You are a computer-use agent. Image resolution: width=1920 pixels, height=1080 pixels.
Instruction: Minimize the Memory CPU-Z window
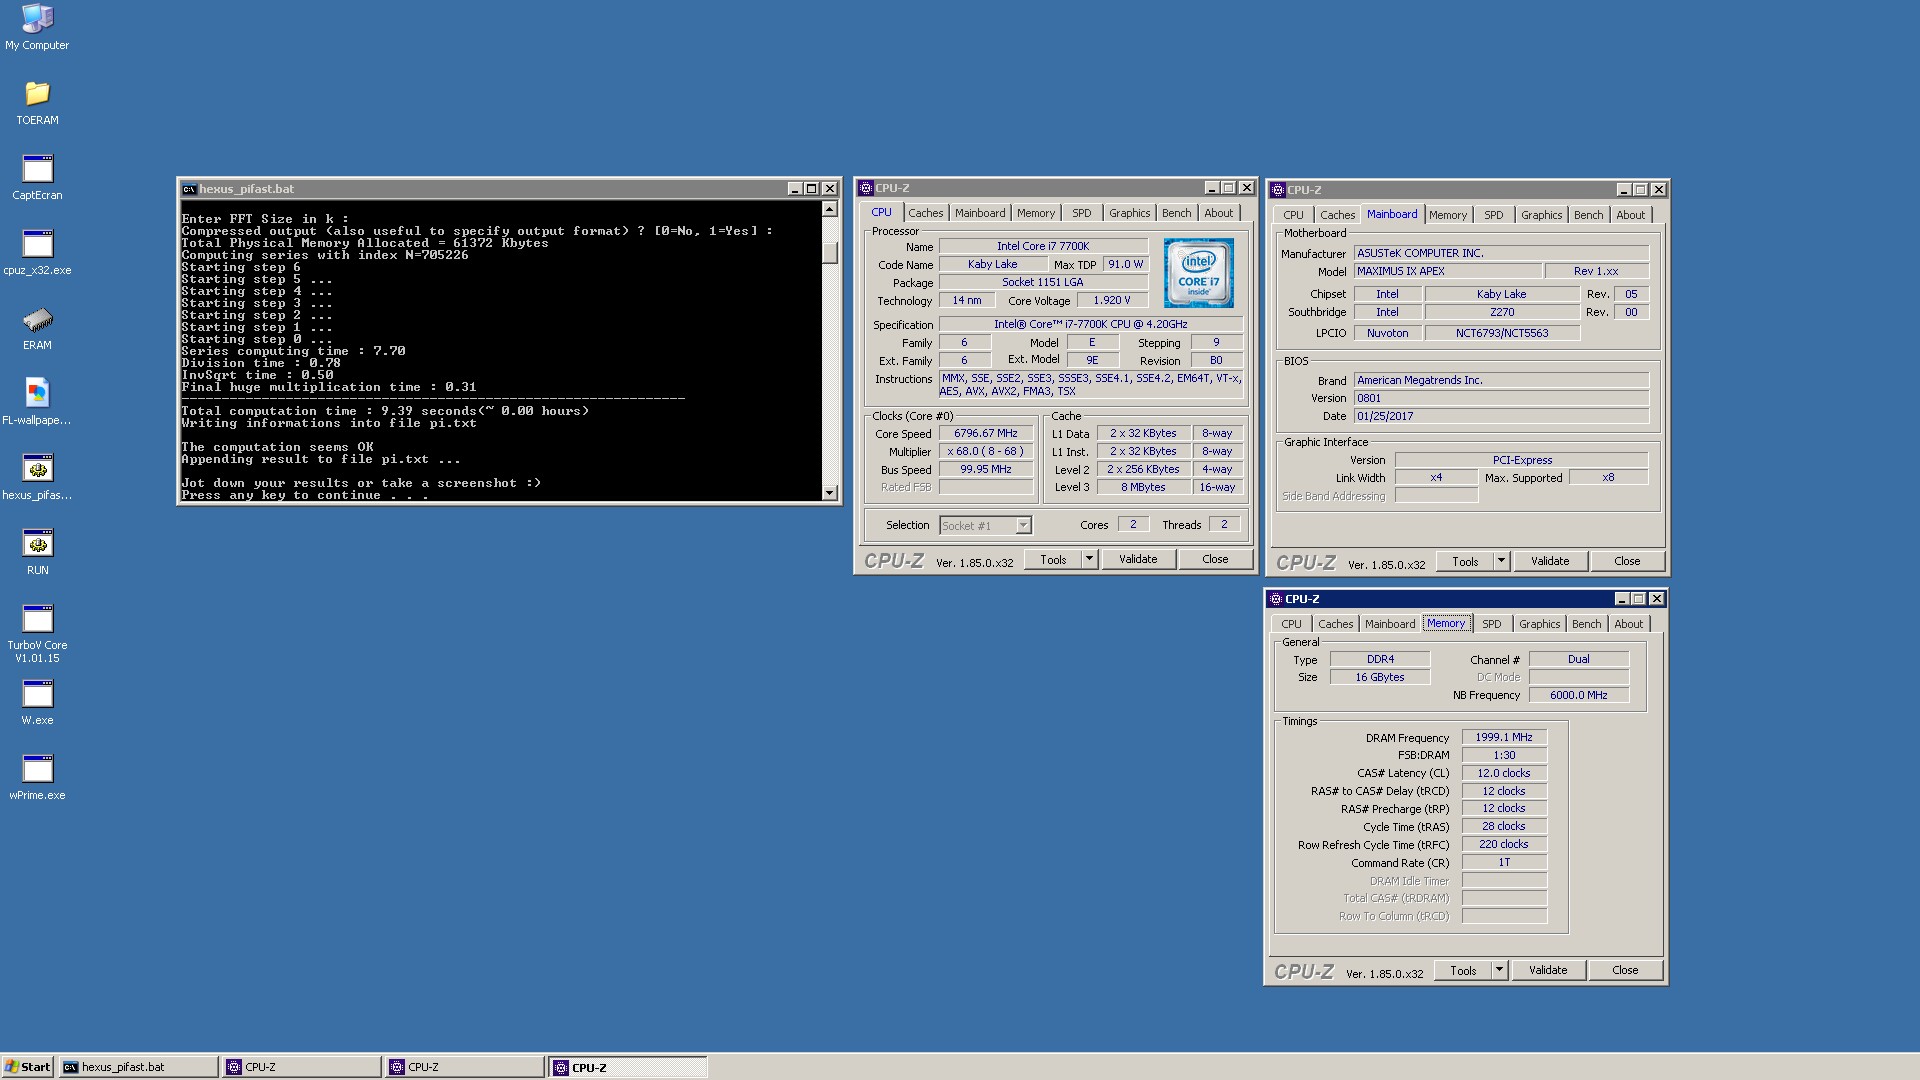(x=1622, y=599)
